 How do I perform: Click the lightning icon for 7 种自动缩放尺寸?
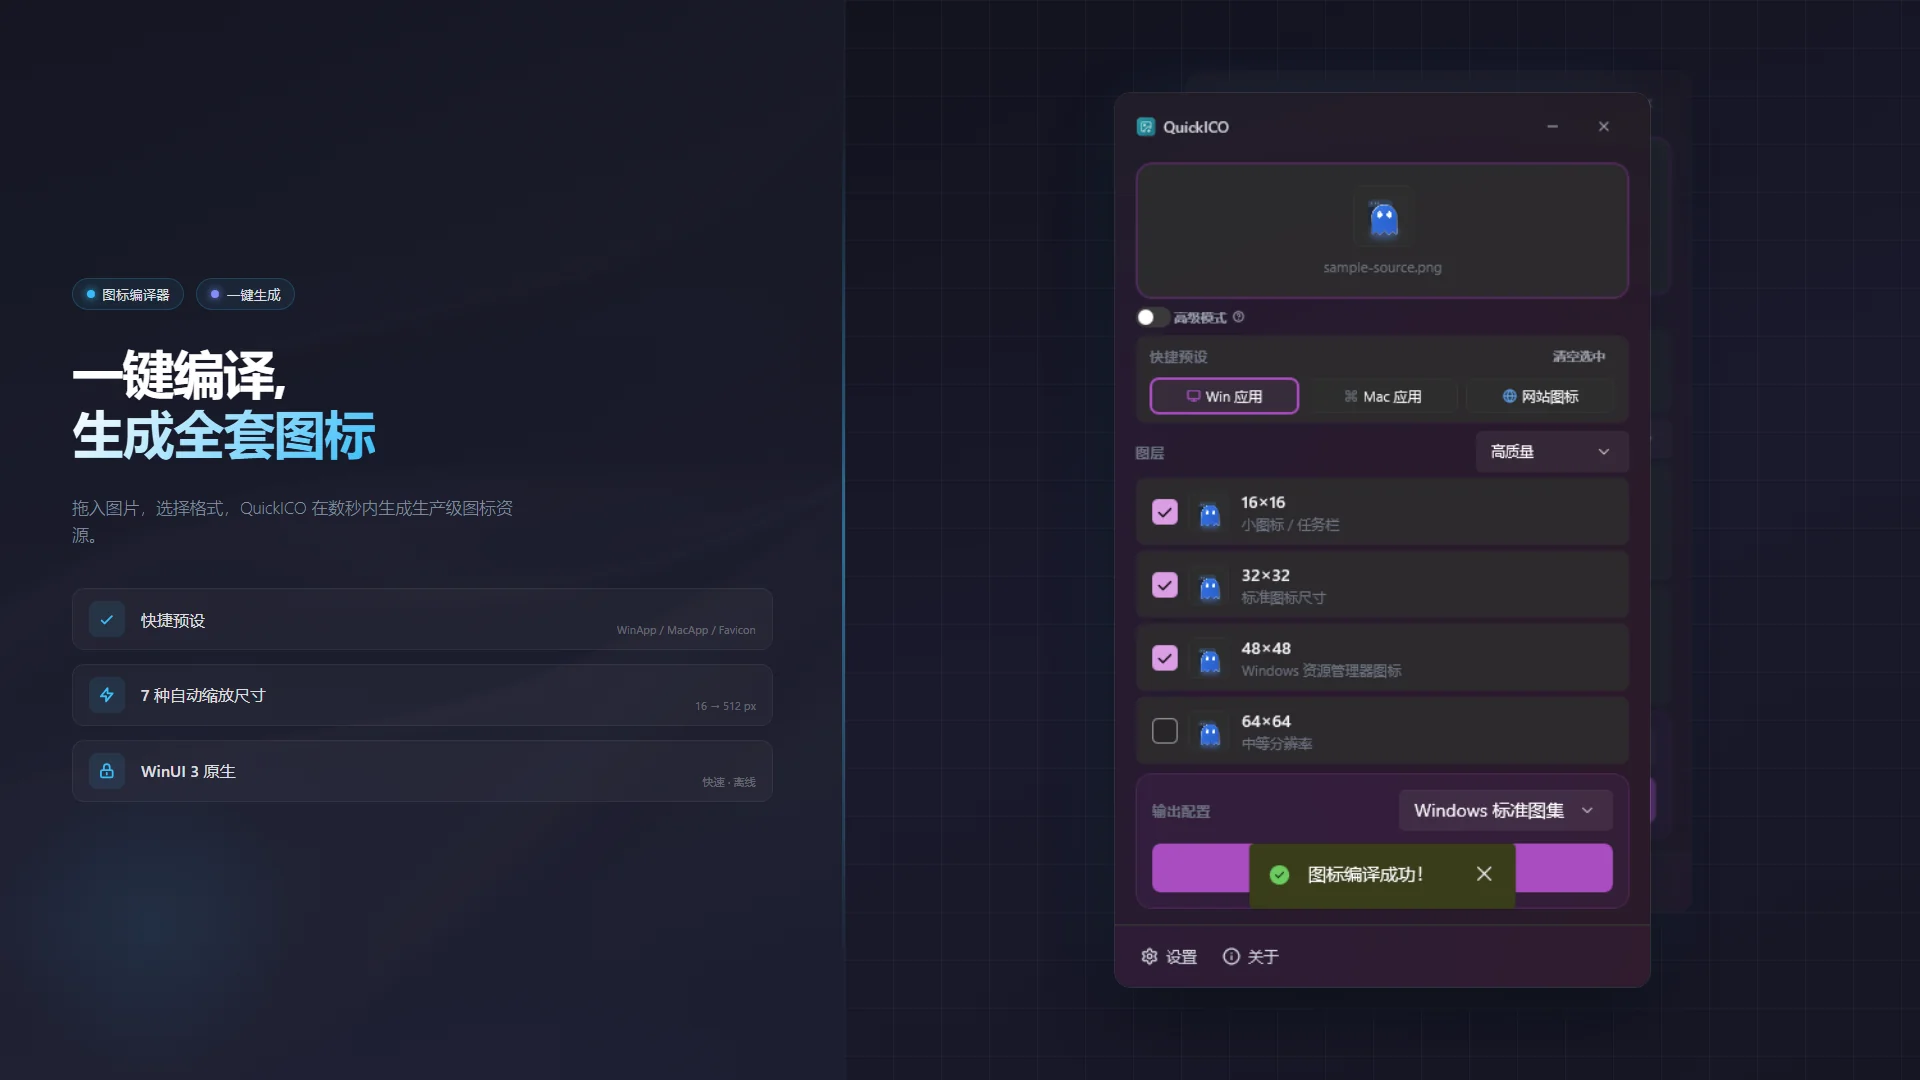[107, 695]
